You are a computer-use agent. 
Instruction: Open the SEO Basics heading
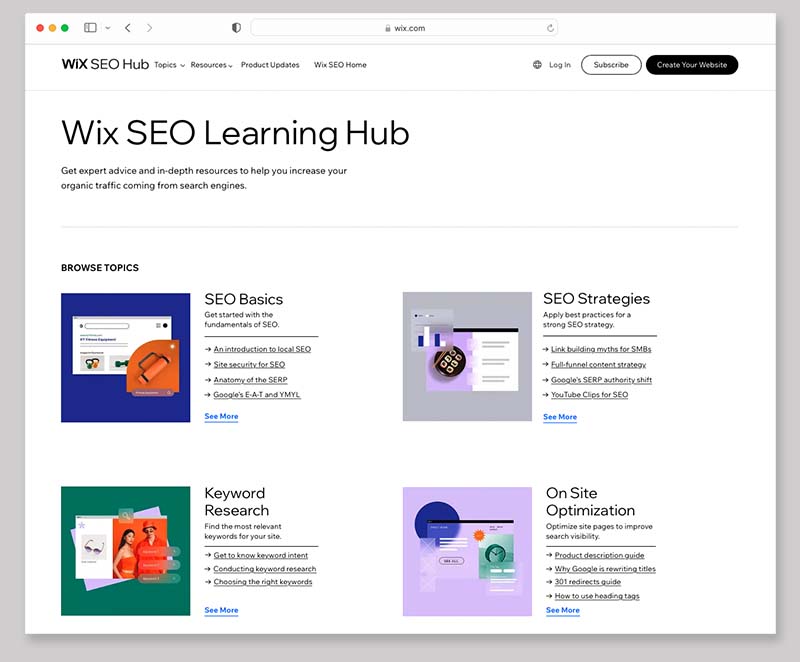coord(244,299)
